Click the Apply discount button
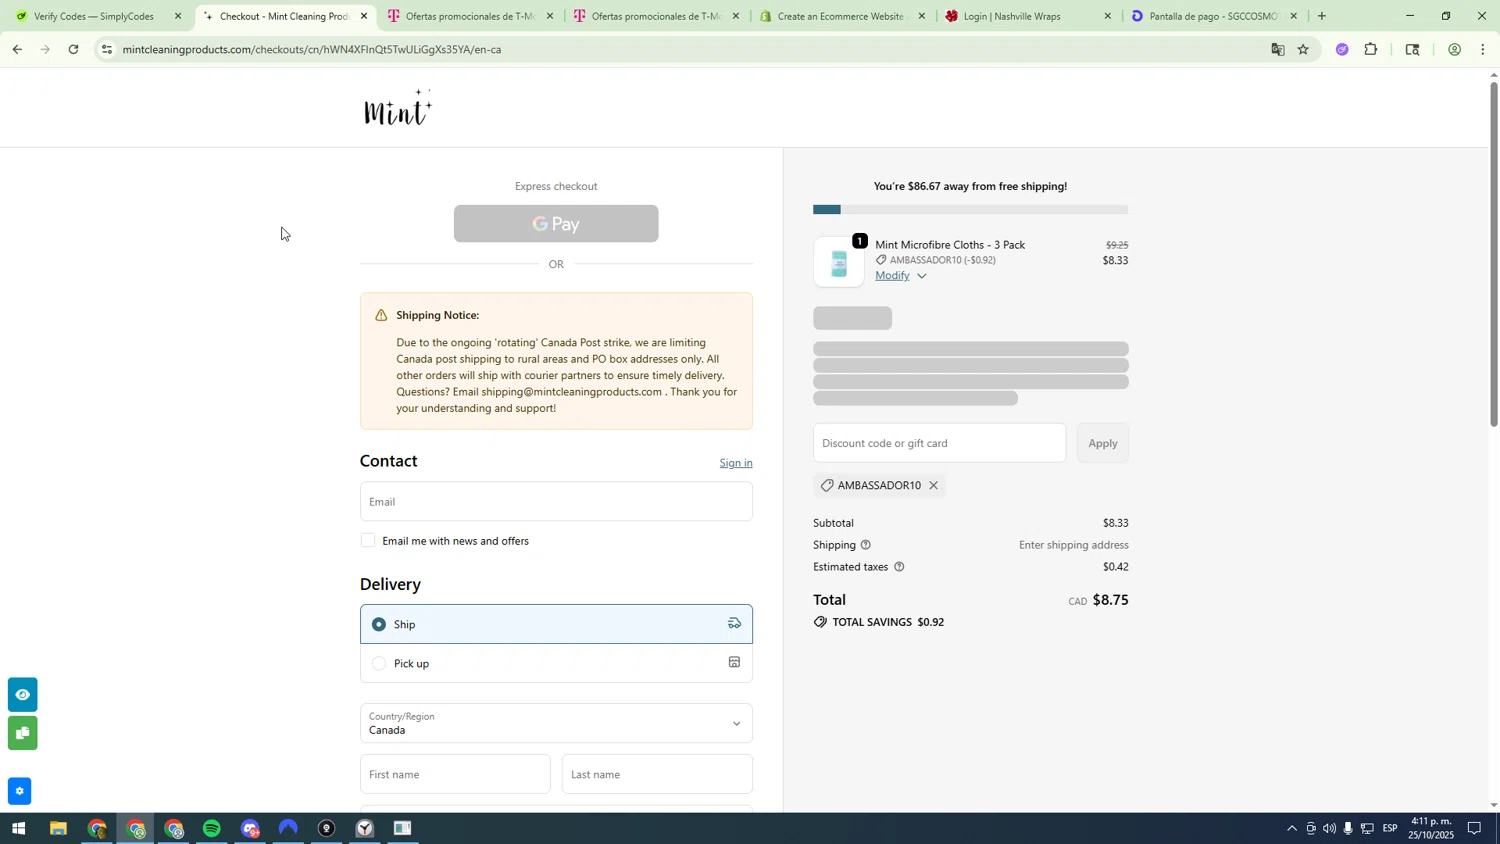The width and height of the screenshot is (1500, 844). click(1103, 443)
